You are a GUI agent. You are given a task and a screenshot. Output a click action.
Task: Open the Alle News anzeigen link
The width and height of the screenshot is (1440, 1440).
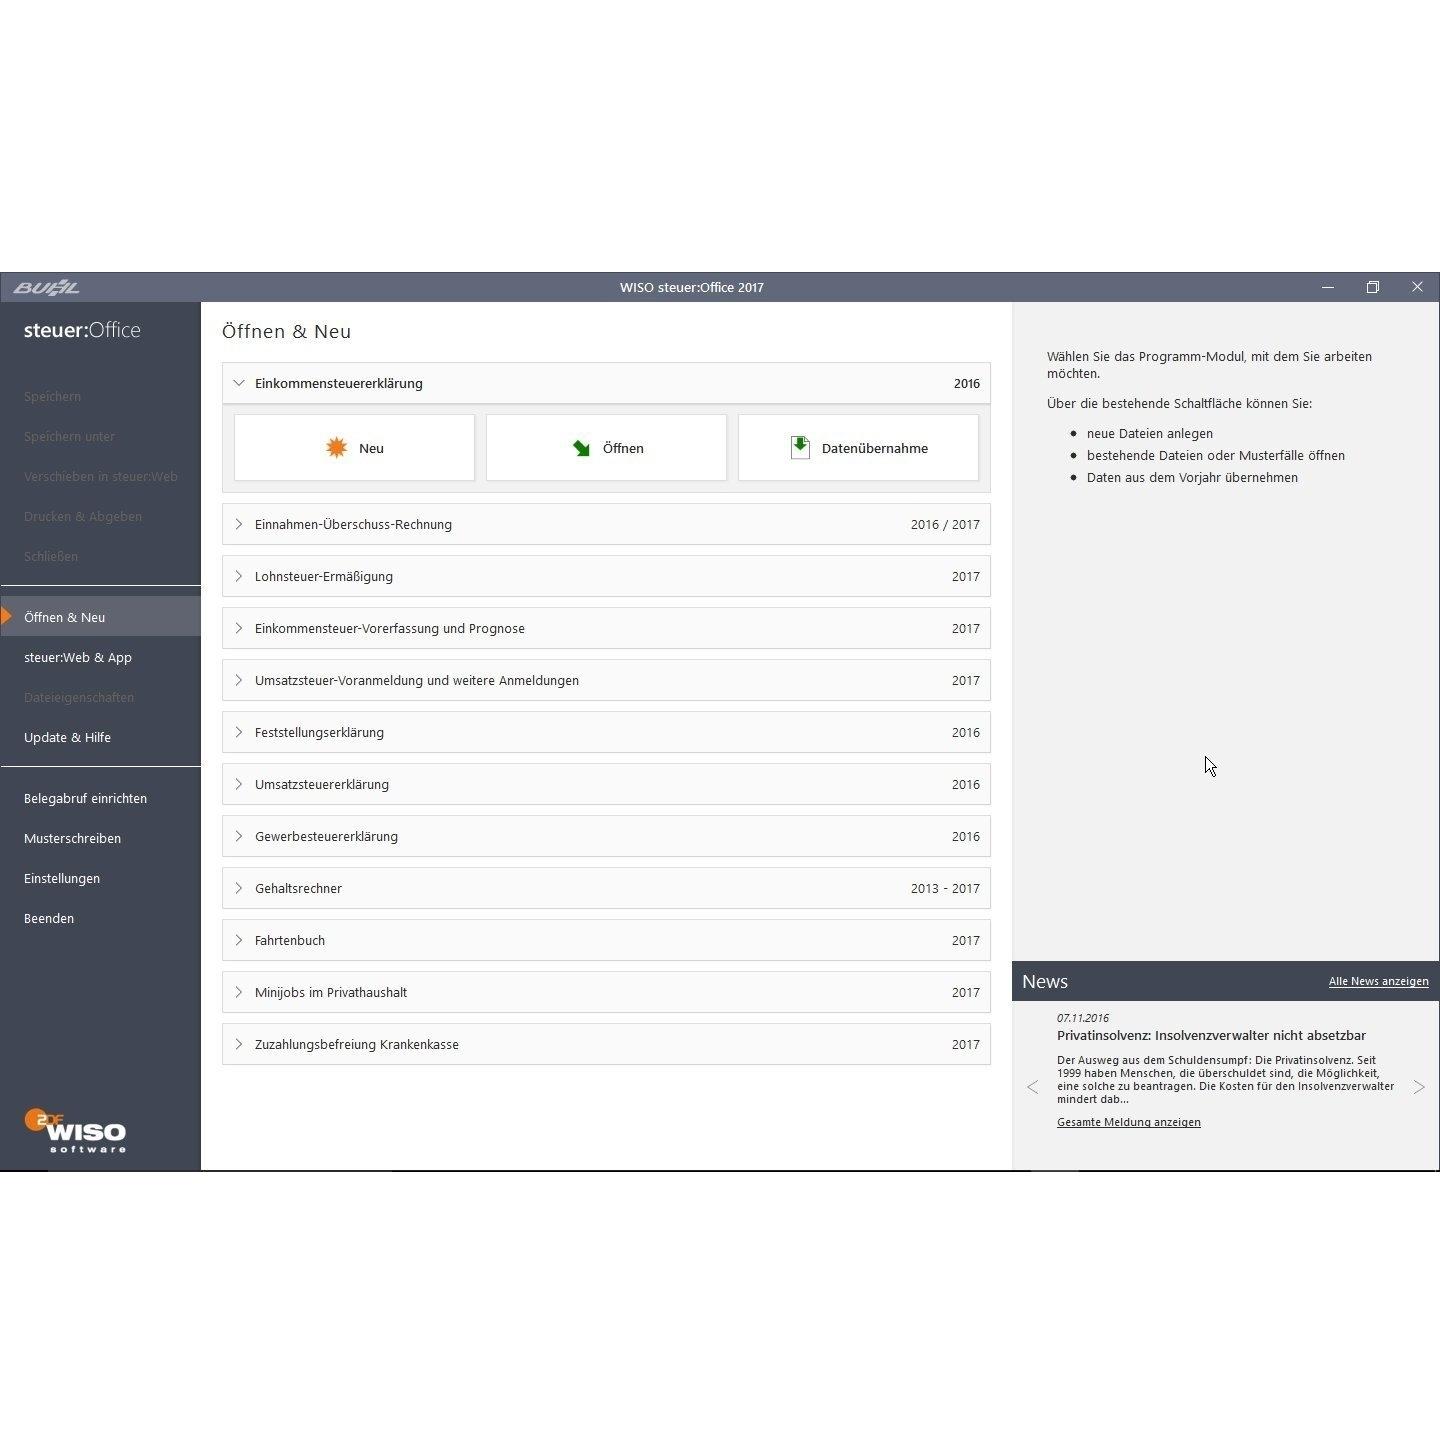(x=1378, y=982)
